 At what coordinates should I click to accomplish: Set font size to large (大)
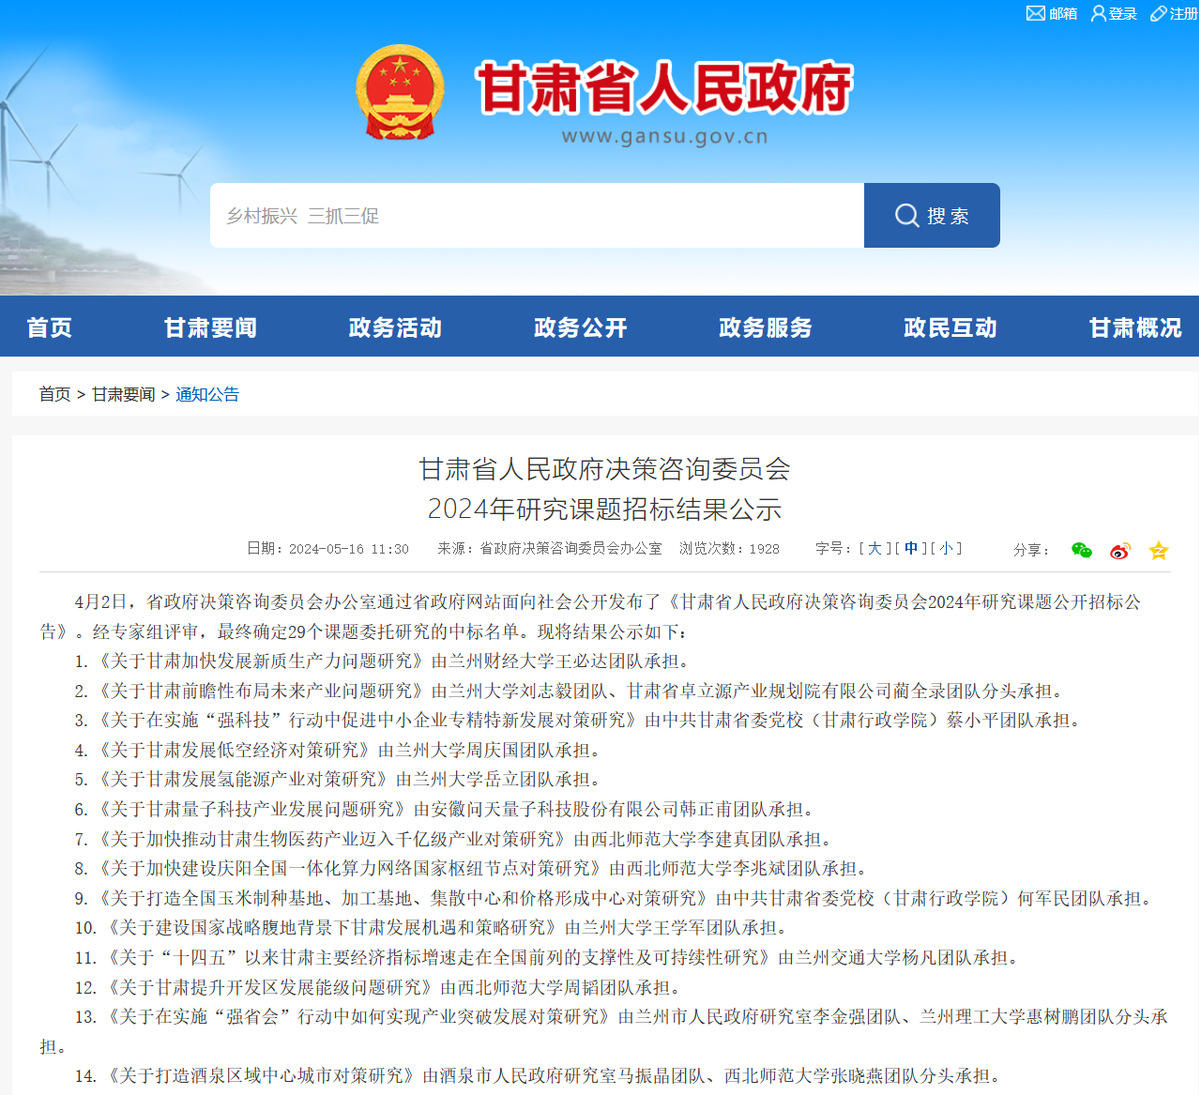[x=874, y=548]
